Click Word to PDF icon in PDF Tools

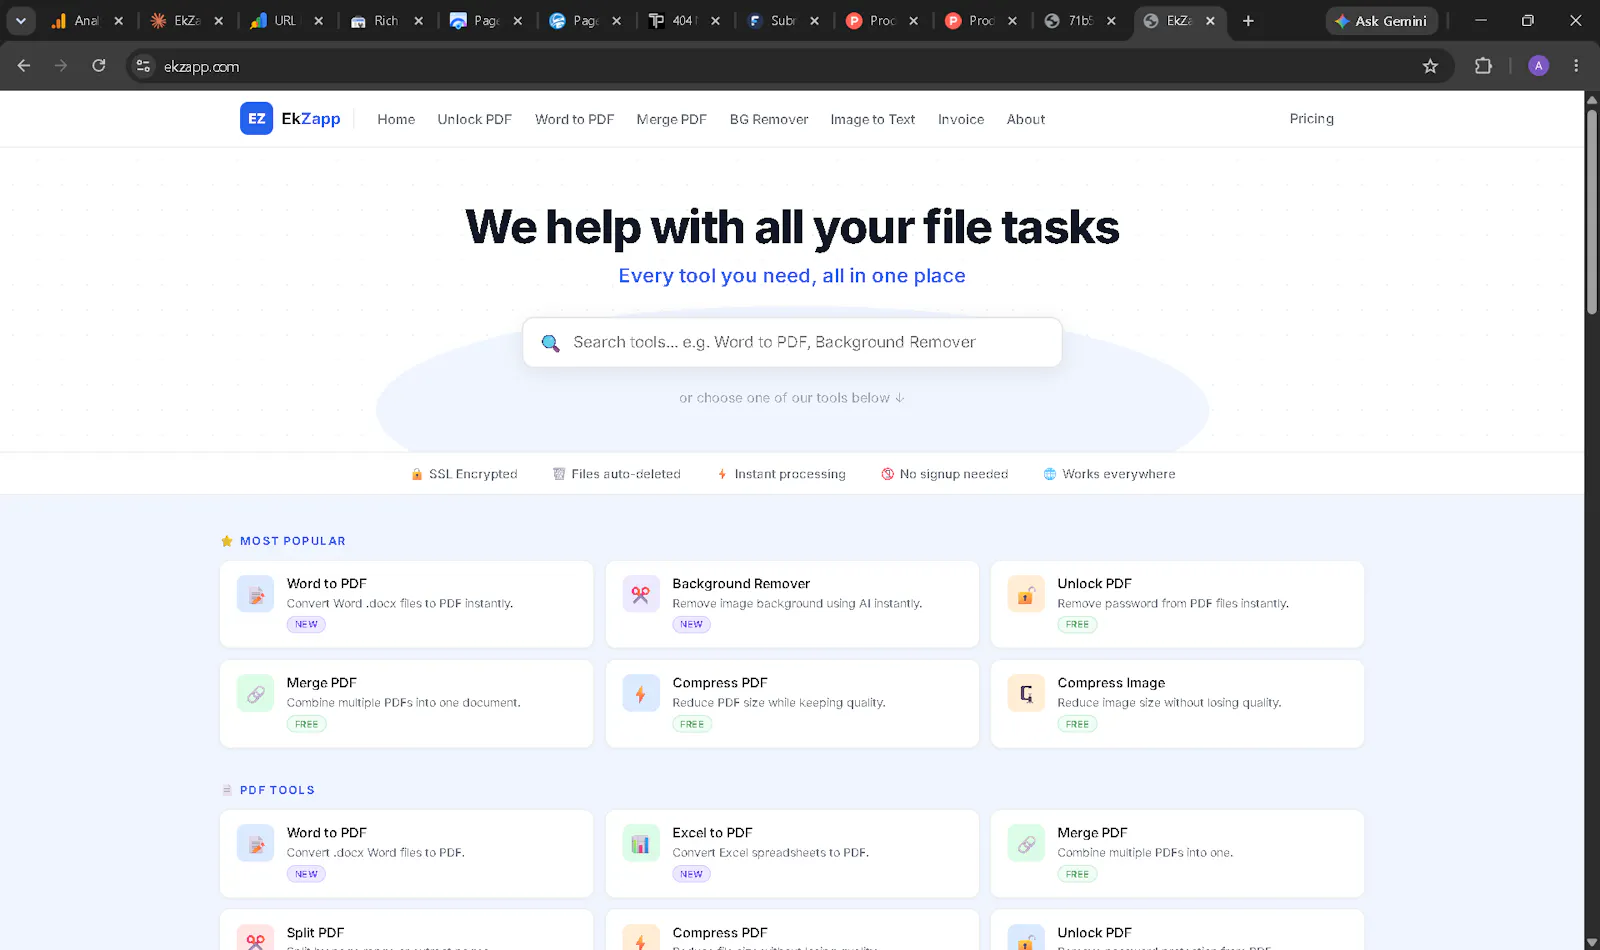point(255,843)
